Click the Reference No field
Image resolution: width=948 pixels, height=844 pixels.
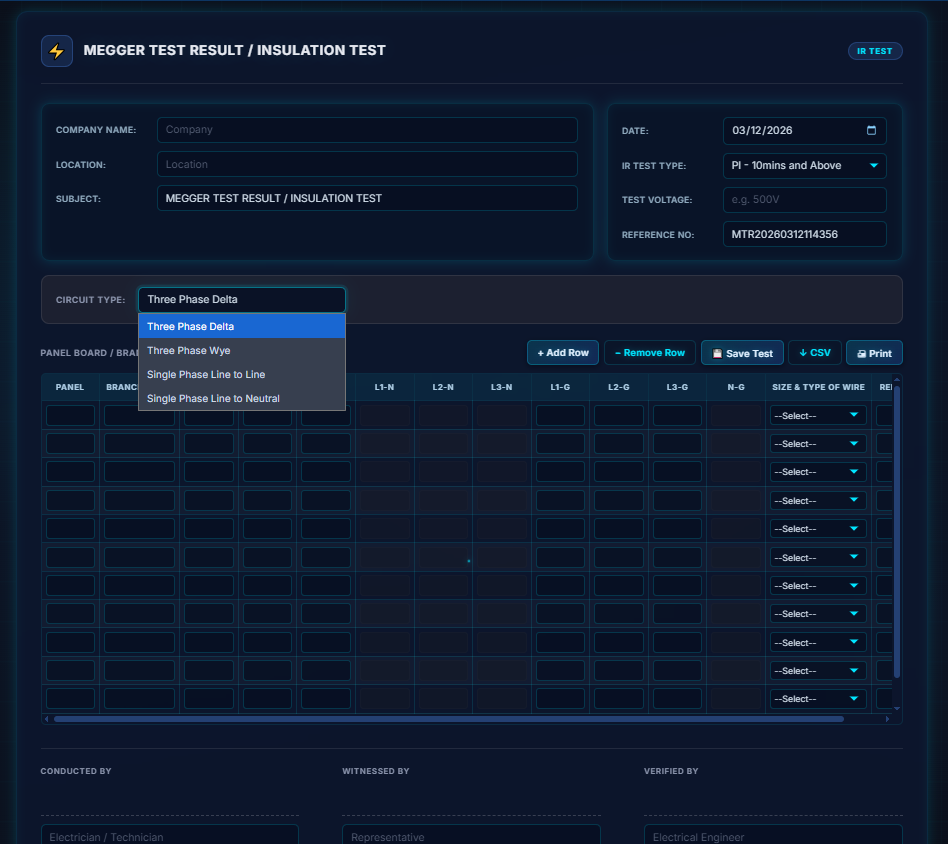point(804,234)
